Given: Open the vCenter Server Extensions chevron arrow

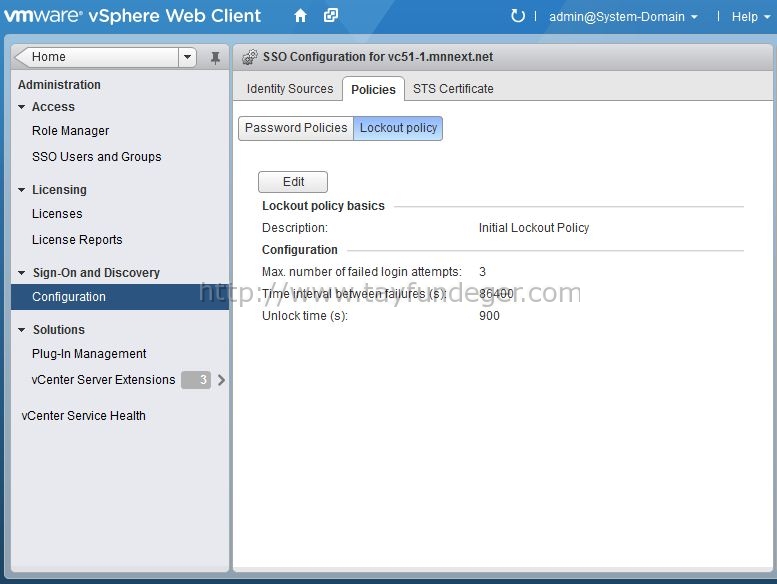Looking at the screenshot, I should tap(222, 380).
